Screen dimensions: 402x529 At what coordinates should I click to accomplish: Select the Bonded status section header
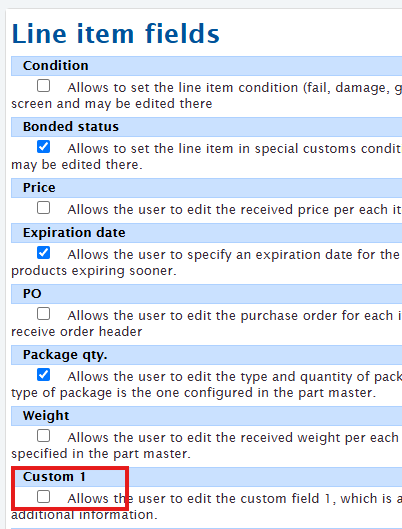coord(206,127)
